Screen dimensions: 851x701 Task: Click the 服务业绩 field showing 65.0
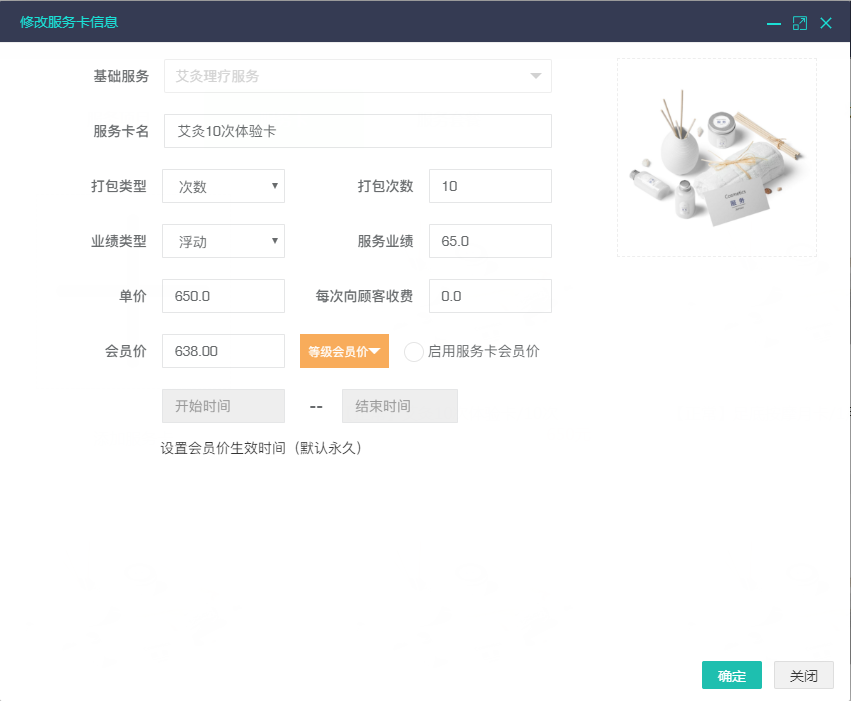pyautogui.click(x=490, y=241)
